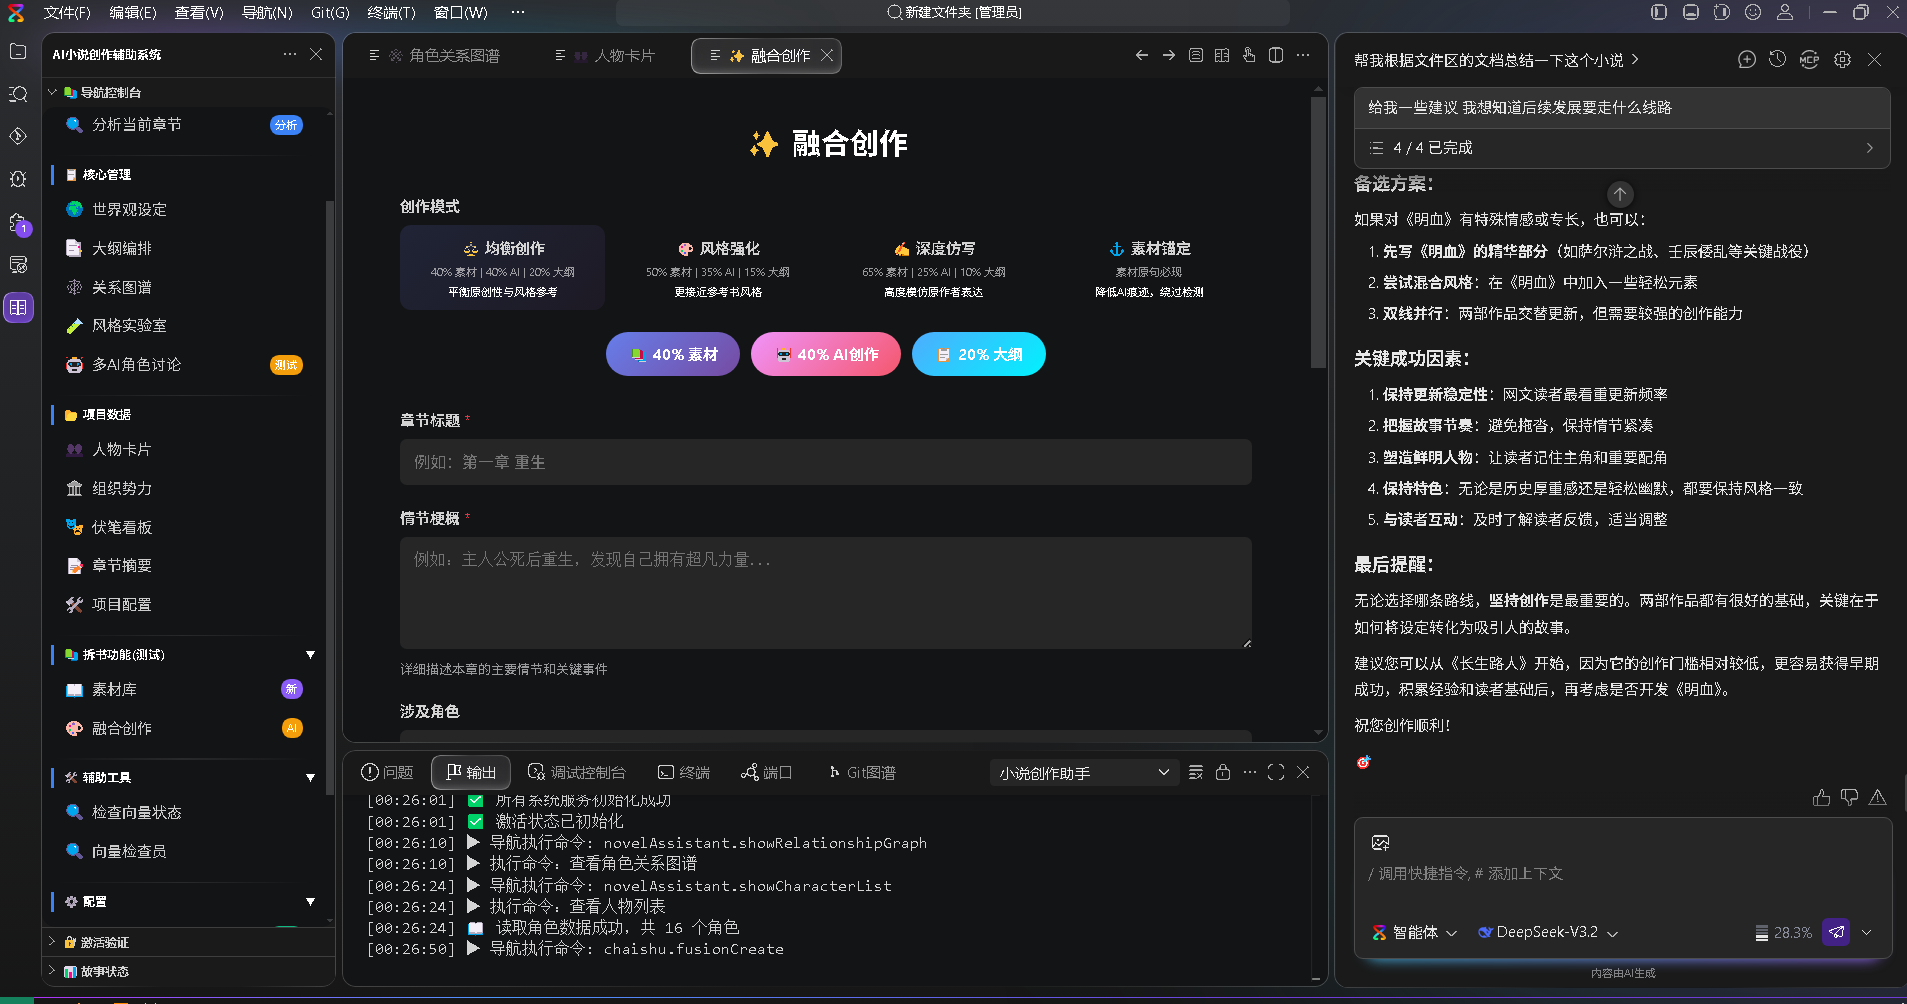Click the scroll-to-top arrow in chat
Screen dimensions: 1907x1004
click(1620, 194)
